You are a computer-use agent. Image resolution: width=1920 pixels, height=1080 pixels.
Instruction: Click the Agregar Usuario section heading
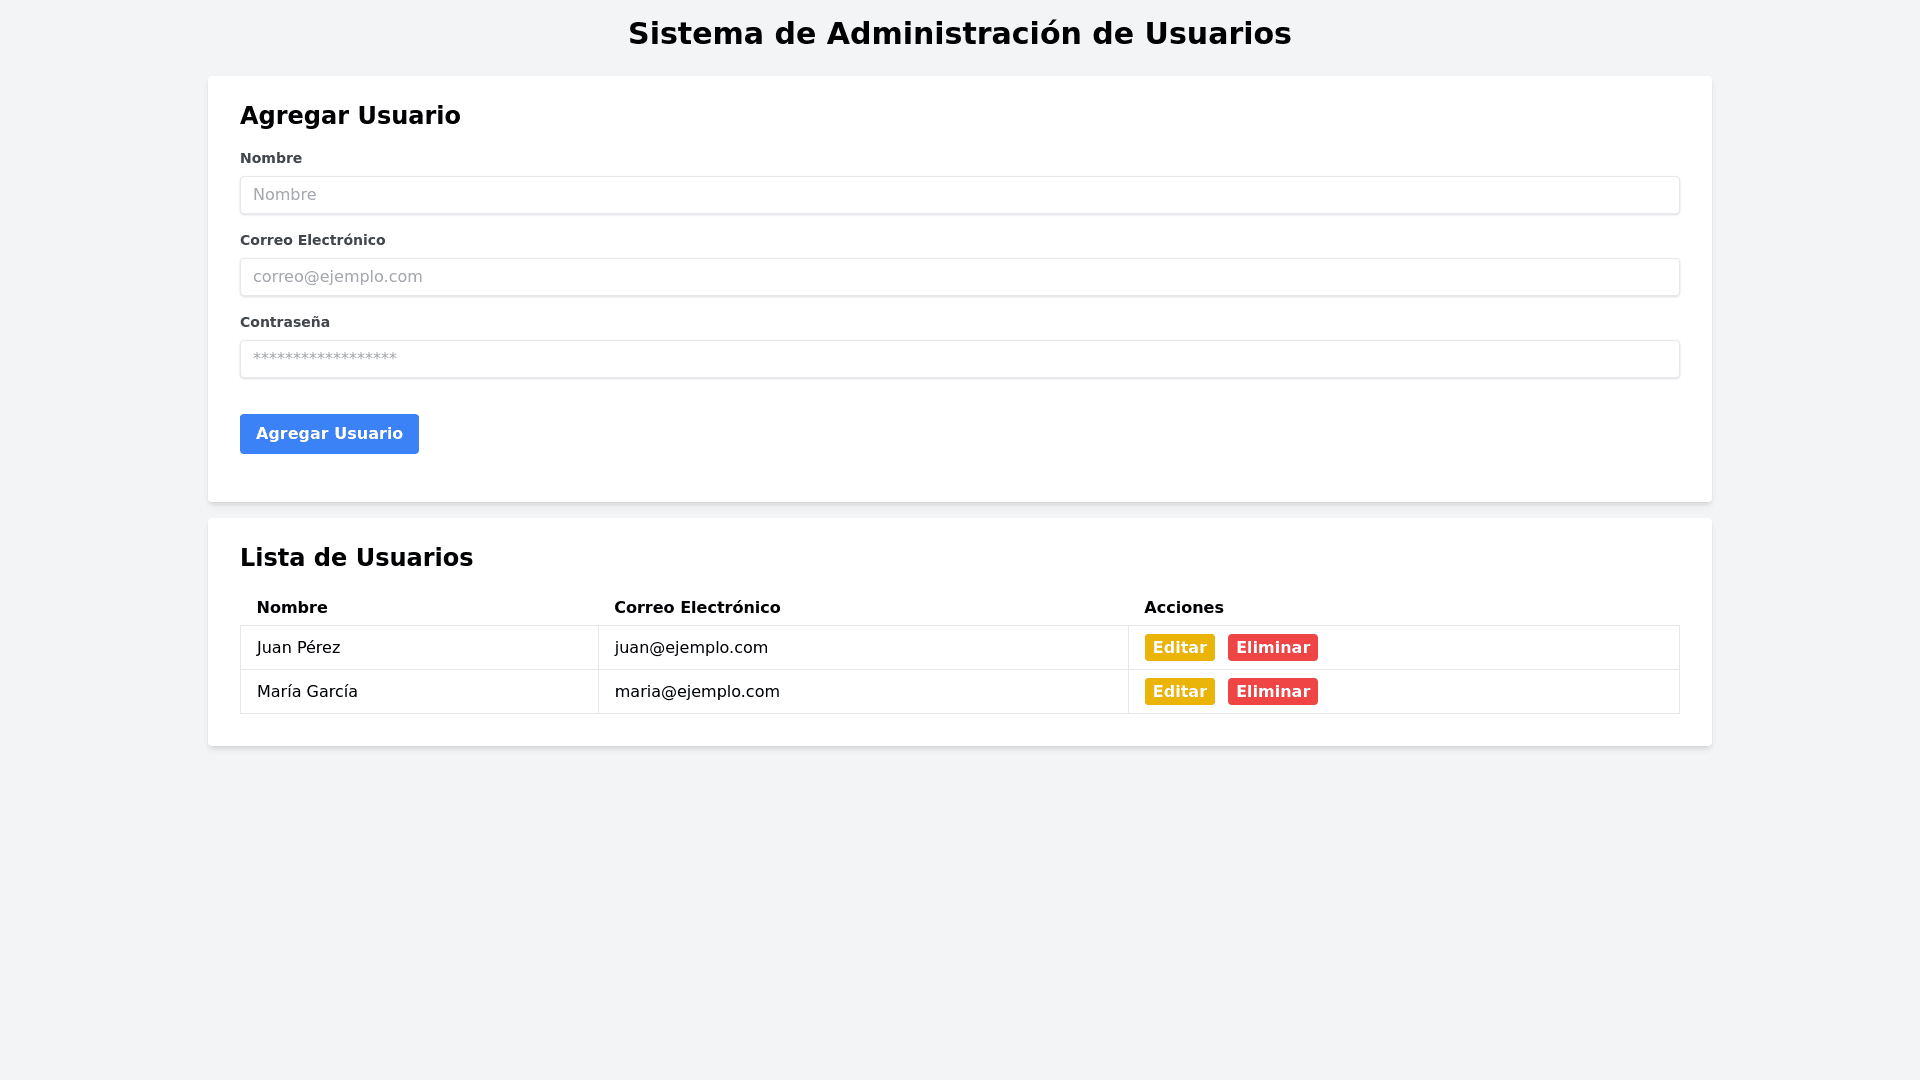(350, 116)
